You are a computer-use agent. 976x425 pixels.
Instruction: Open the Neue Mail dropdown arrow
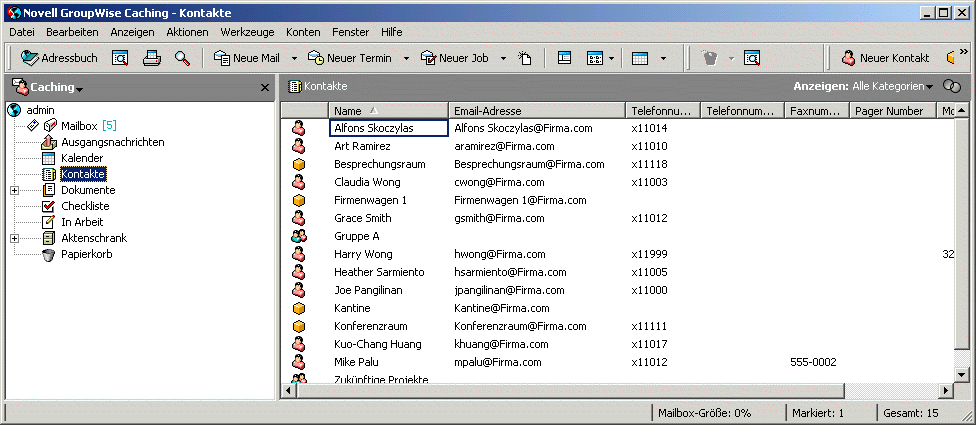click(x=294, y=58)
